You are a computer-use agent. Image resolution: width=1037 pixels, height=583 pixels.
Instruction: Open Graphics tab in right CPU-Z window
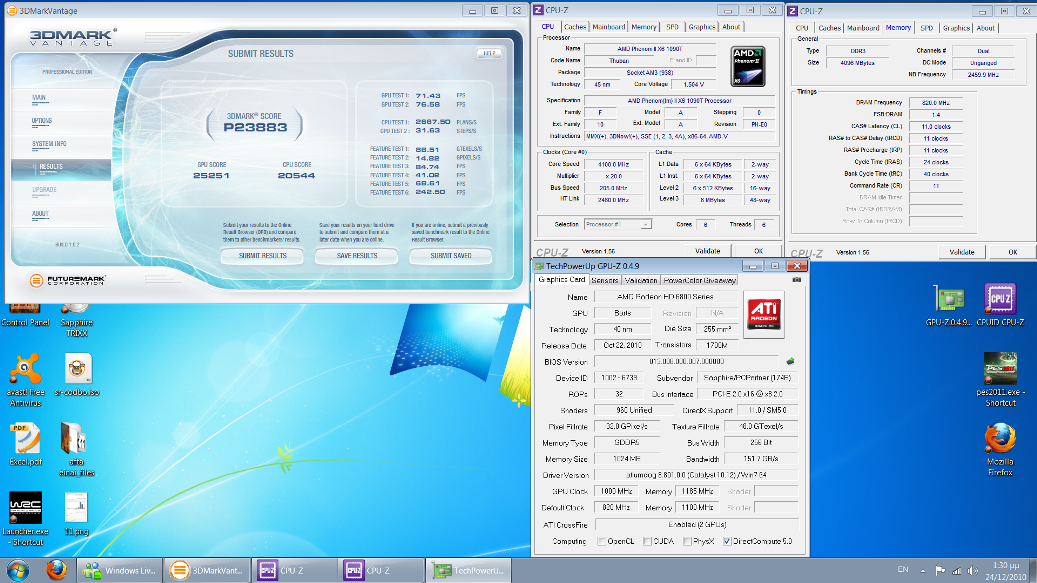pyautogui.click(x=956, y=28)
